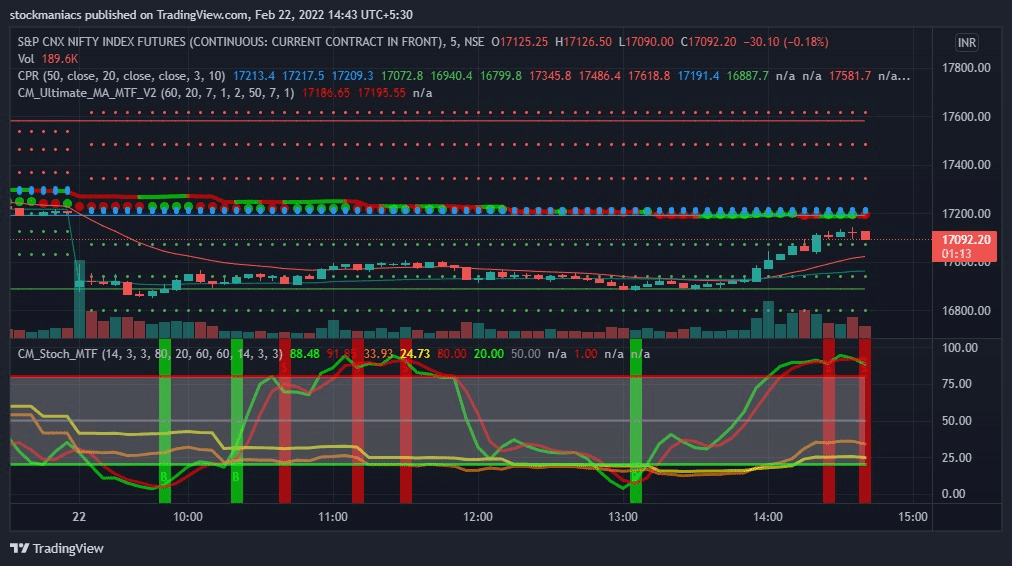Click the 25.00 stochastic axis label

[x=956, y=458]
